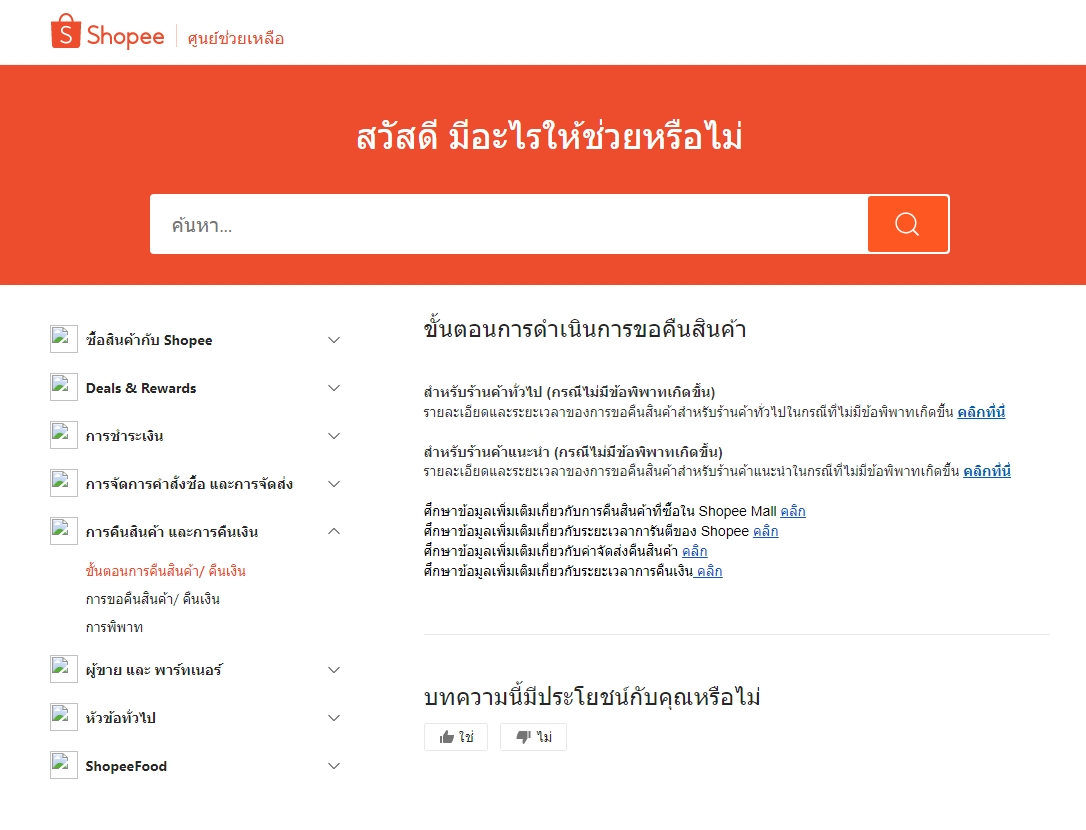Select sub-item ขั้นตอนการคืนสินค้า/ คืนเงิน
The image size is (1086, 830).
click(x=166, y=571)
